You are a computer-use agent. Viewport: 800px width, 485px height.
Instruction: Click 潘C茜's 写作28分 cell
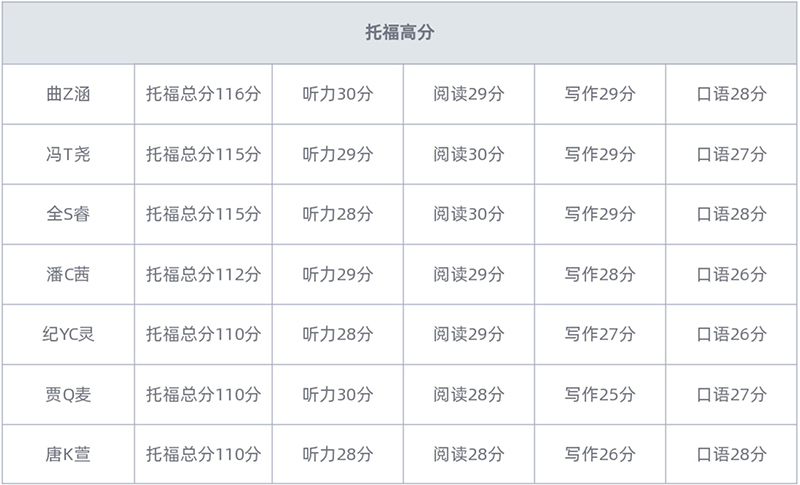(x=600, y=274)
